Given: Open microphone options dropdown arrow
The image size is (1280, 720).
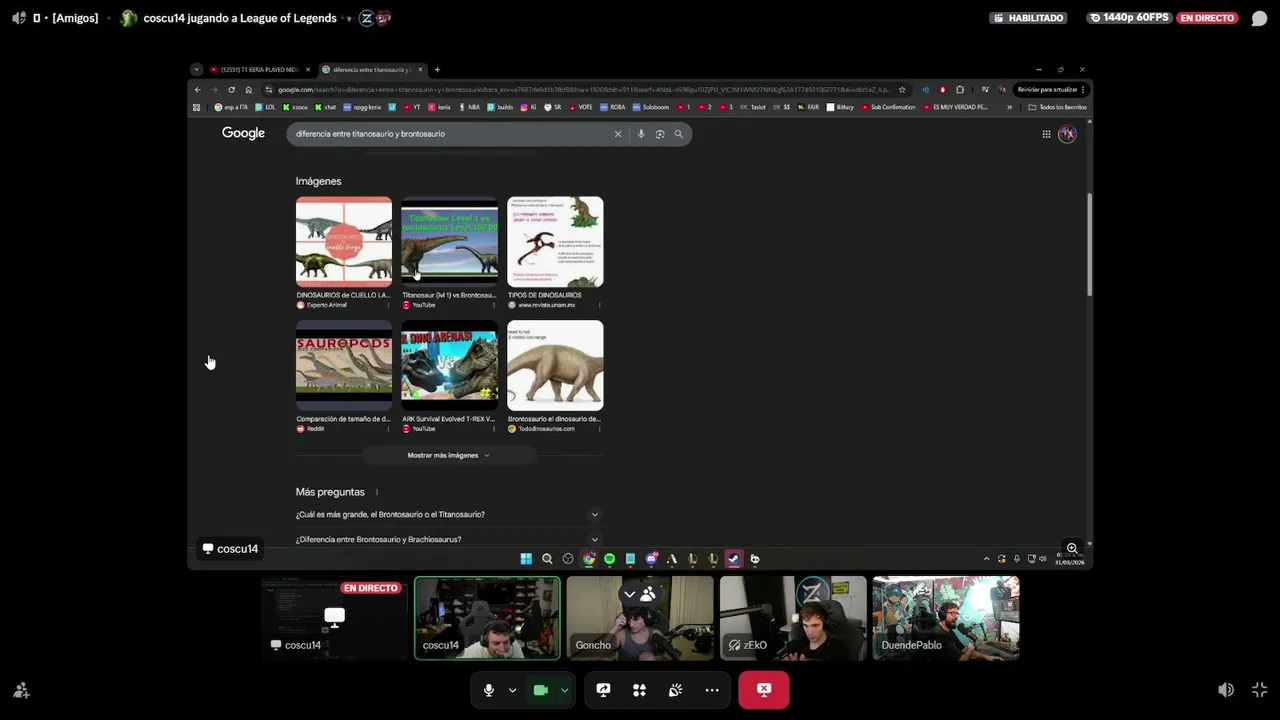Looking at the screenshot, I should point(512,690).
